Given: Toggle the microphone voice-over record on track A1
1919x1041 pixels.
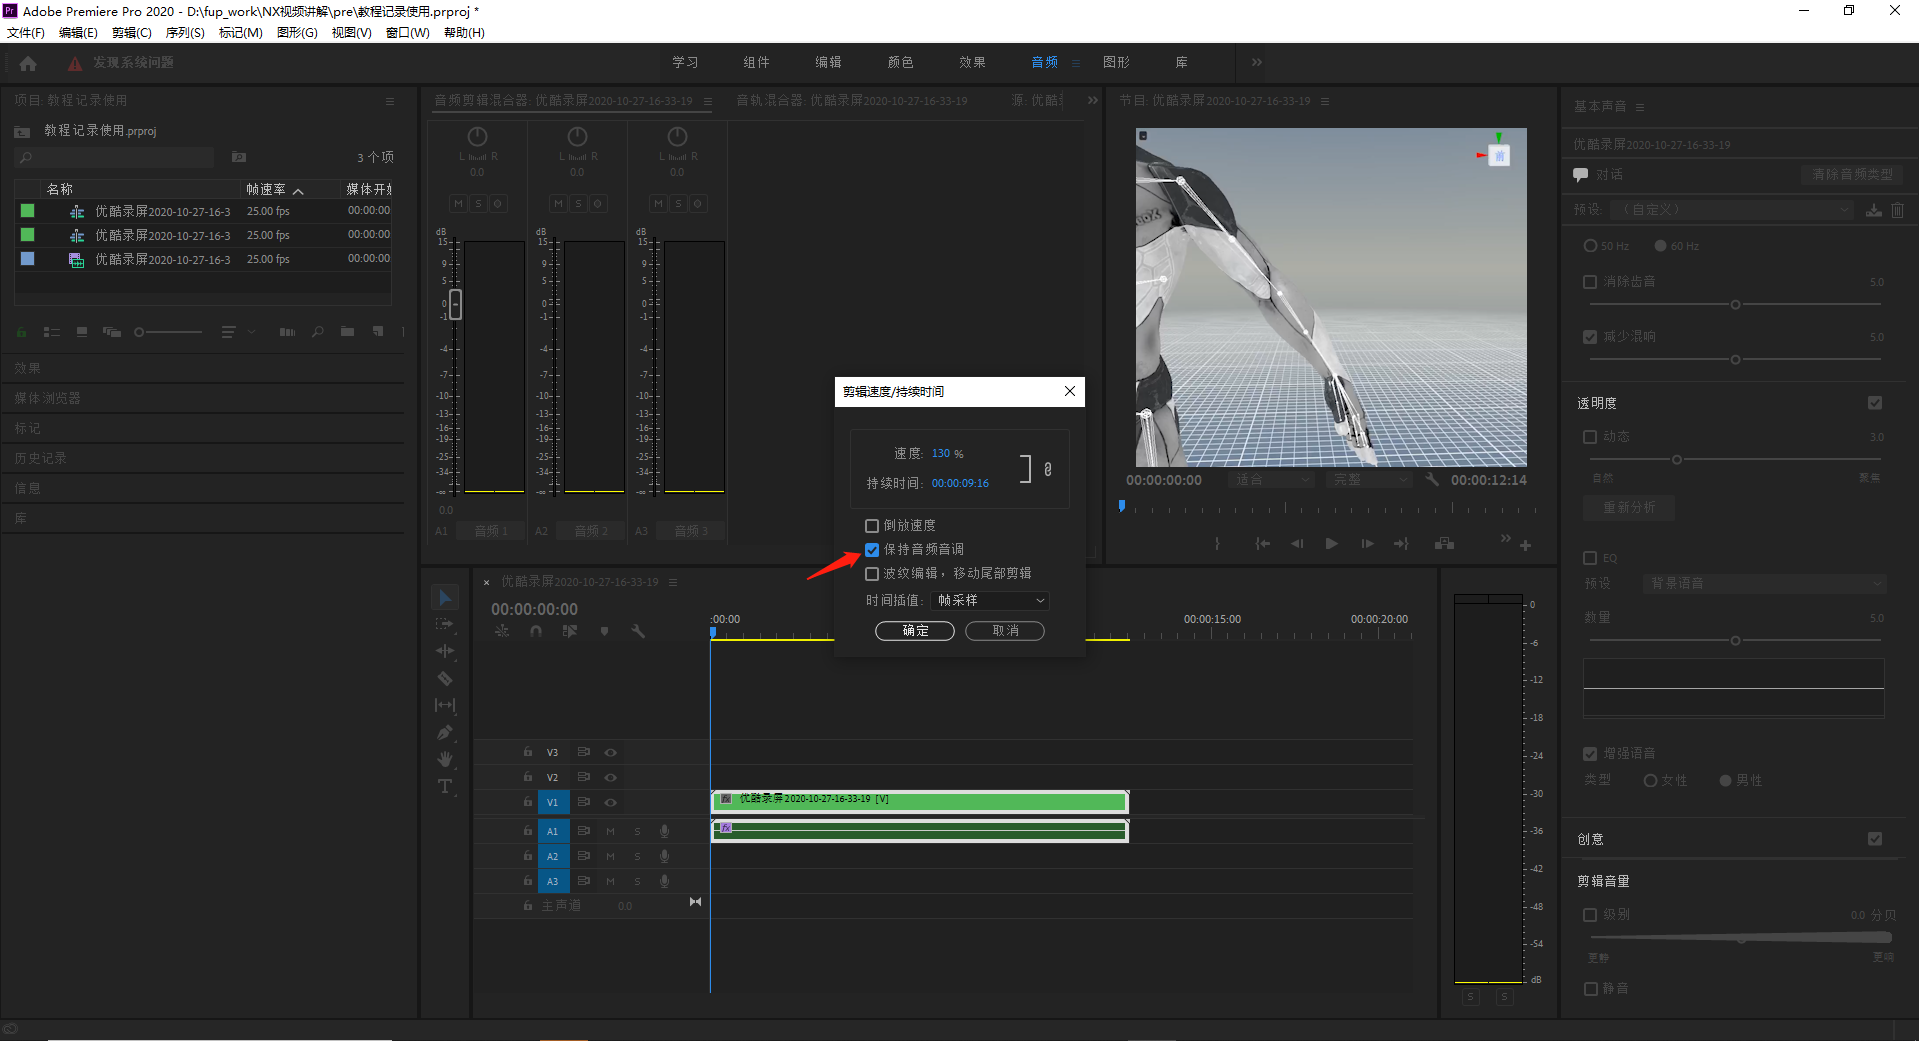Looking at the screenshot, I should click(x=664, y=831).
